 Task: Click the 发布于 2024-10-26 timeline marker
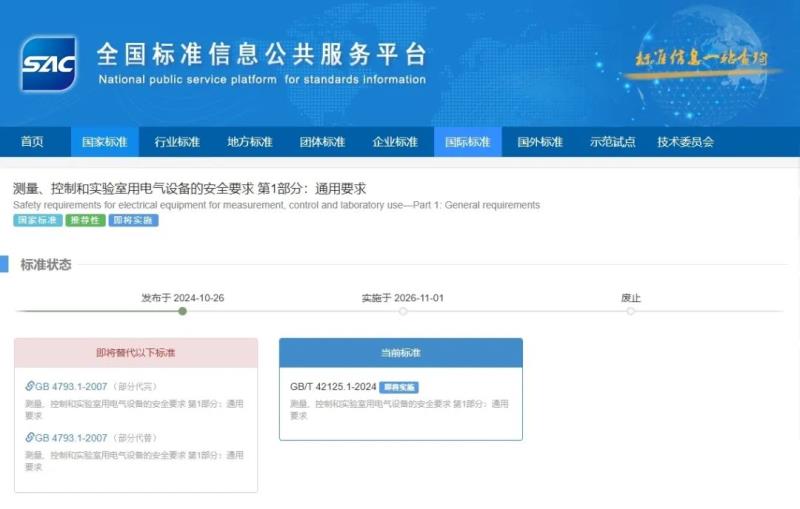182,311
